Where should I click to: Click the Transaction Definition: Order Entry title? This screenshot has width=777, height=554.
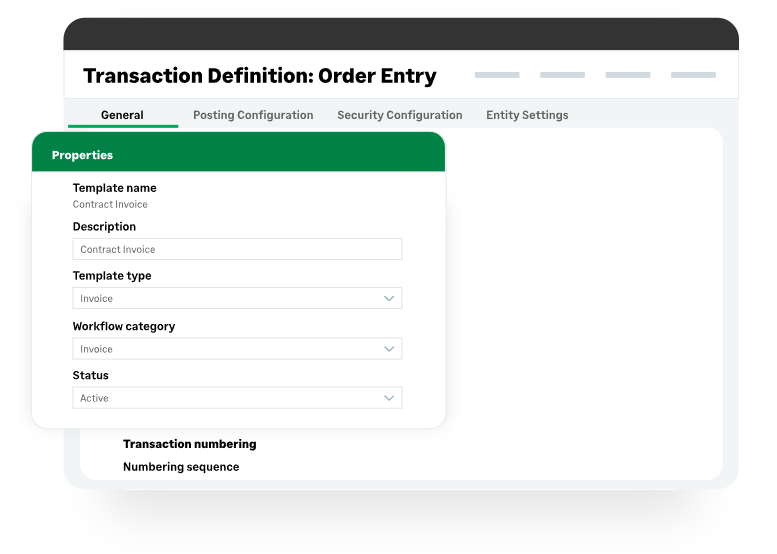coord(259,76)
